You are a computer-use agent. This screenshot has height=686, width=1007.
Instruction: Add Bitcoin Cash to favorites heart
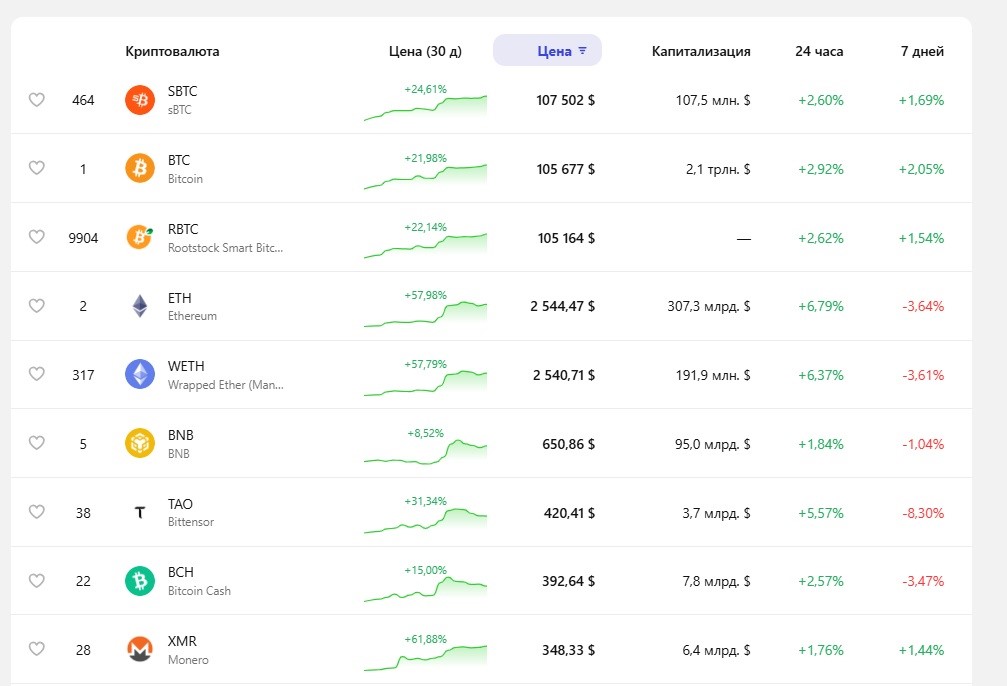tap(36, 581)
